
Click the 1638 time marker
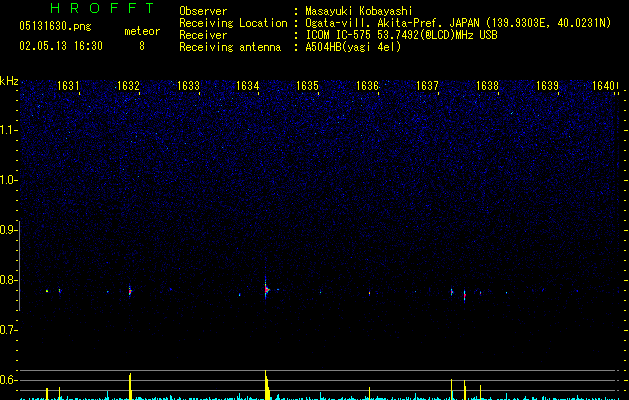tap(487, 86)
